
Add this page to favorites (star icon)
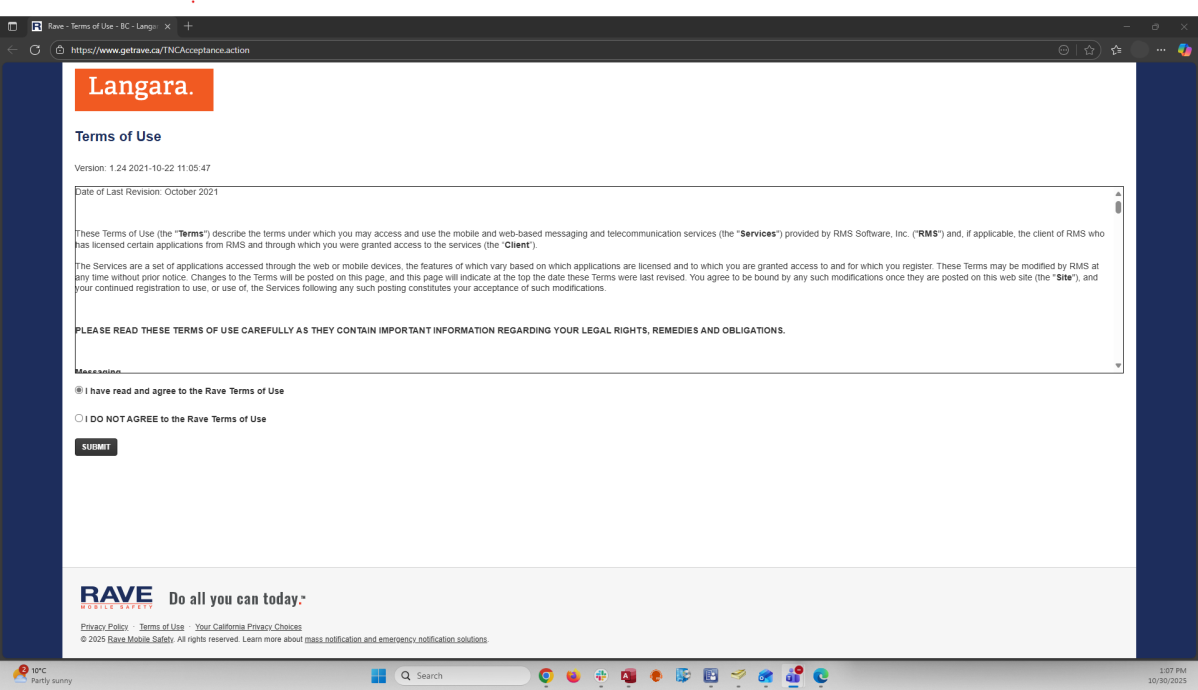tap(1089, 49)
